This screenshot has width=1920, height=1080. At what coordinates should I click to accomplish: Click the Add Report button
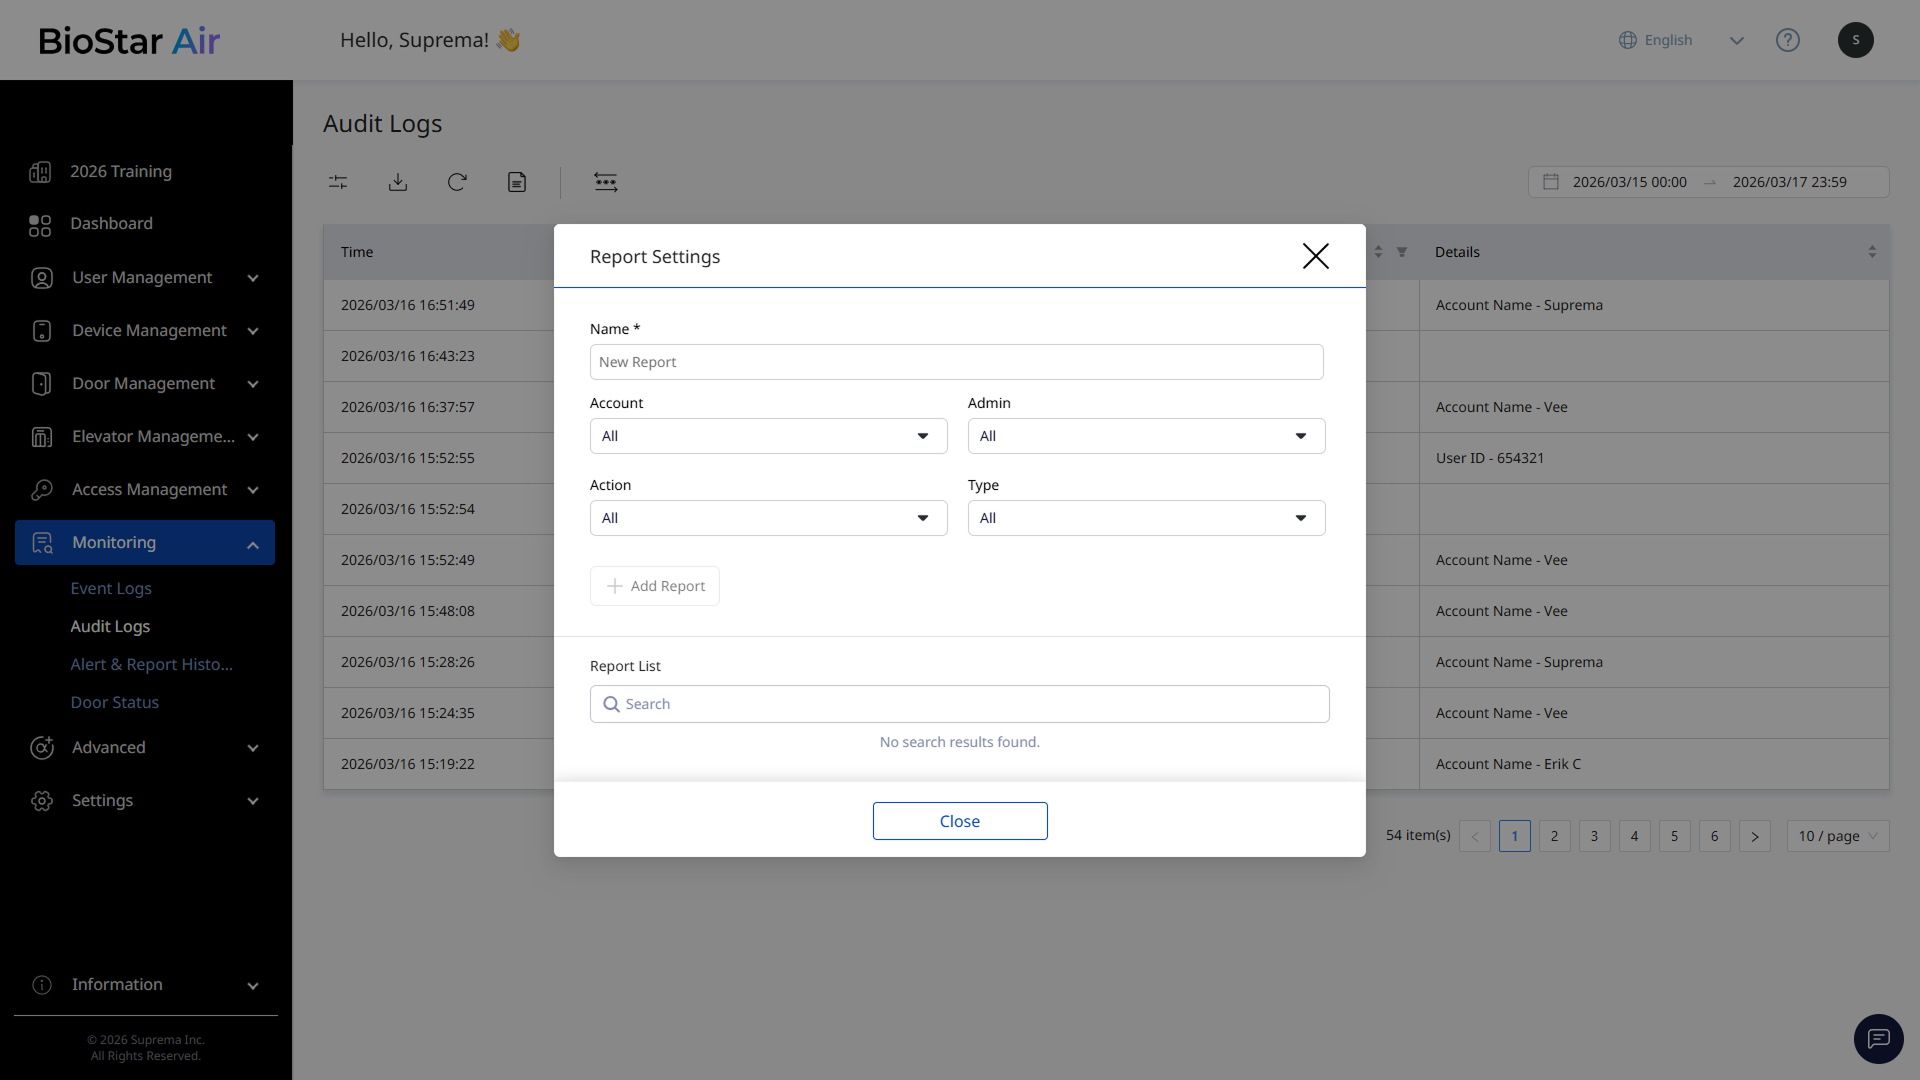point(655,586)
